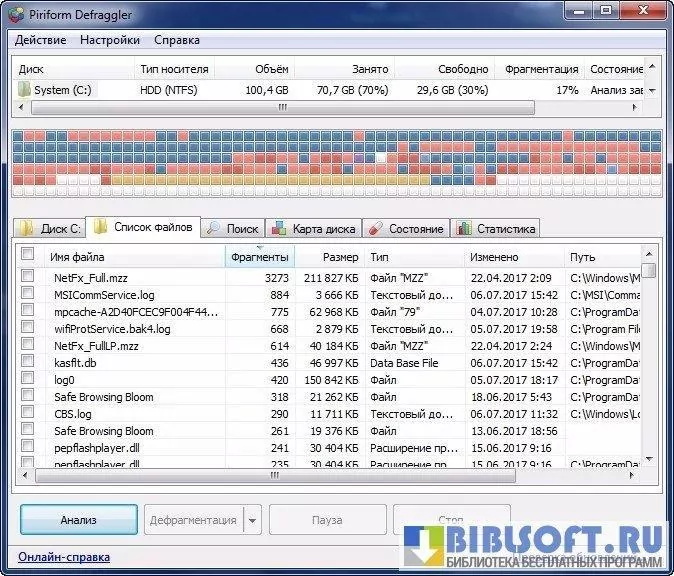The height and width of the screenshot is (576, 674).
Task: Open the Дефрагментация dropdown arrow
Action: [x=252, y=520]
